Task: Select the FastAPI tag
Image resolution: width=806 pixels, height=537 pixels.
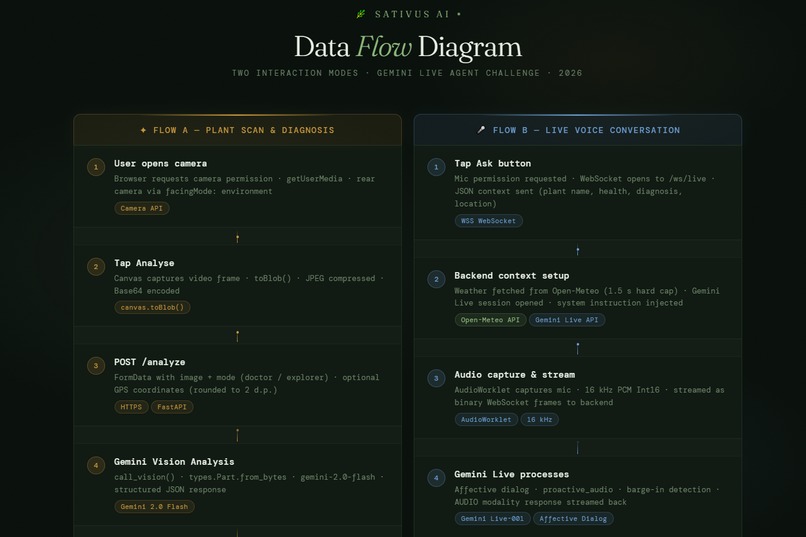Action: point(172,407)
